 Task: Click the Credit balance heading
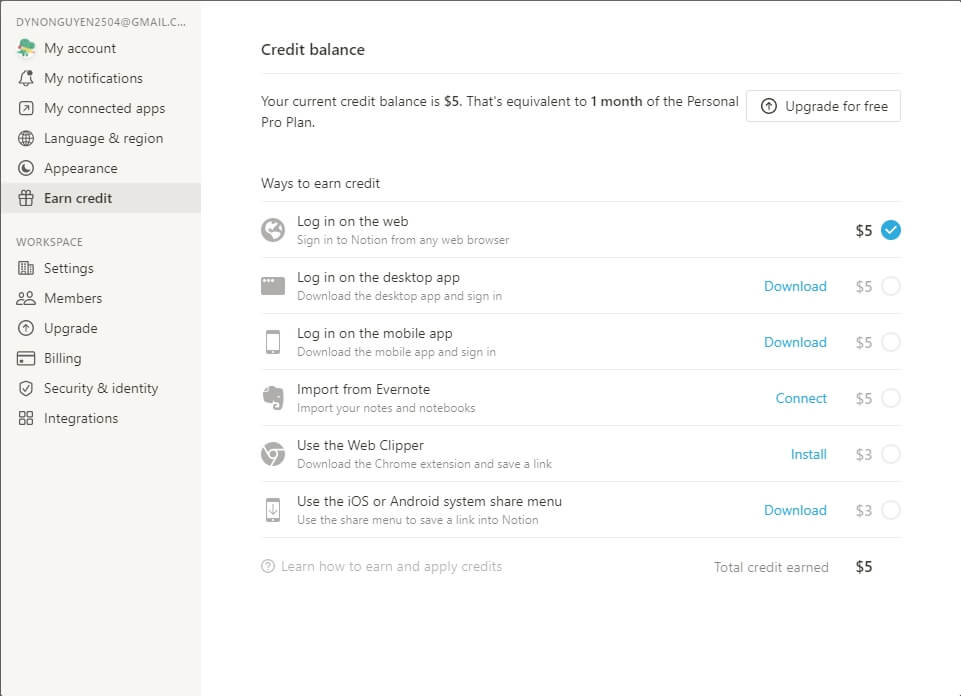click(313, 50)
